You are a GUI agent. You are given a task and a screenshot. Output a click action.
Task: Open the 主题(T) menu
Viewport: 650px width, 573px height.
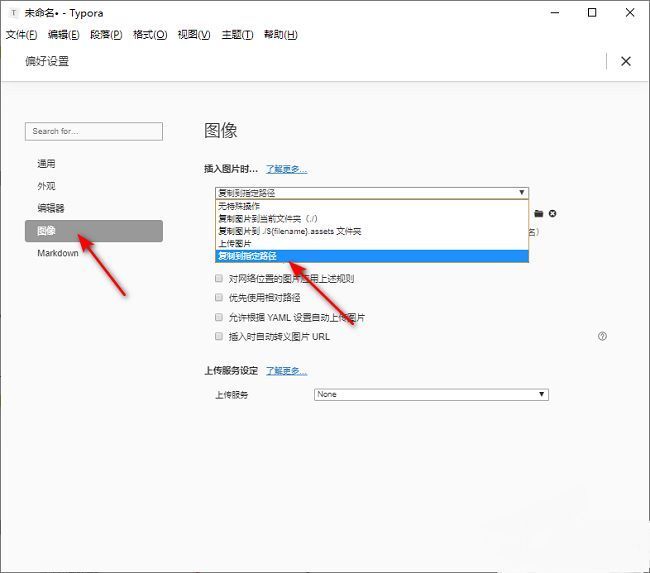(237, 35)
